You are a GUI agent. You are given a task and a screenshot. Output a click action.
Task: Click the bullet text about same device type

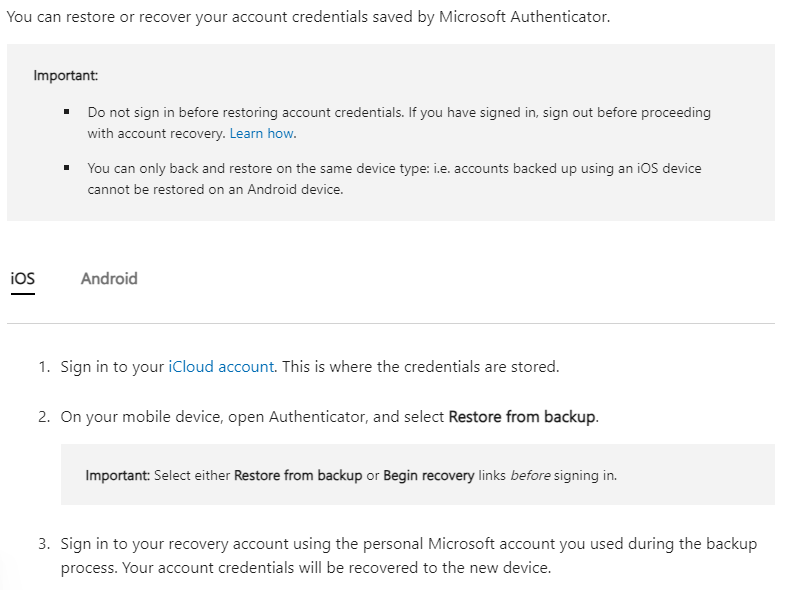point(394,169)
